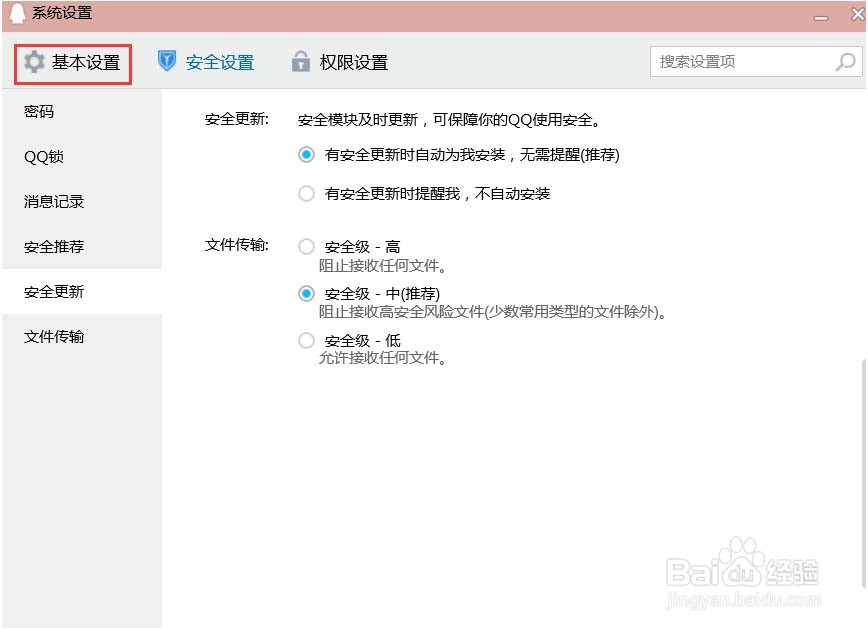
Task: Set file transfer security level to 中(推荐)
Action: pos(306,293)
